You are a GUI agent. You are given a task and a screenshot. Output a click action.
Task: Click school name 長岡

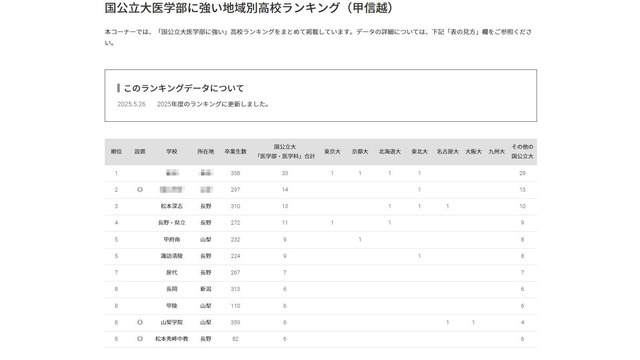172,289
